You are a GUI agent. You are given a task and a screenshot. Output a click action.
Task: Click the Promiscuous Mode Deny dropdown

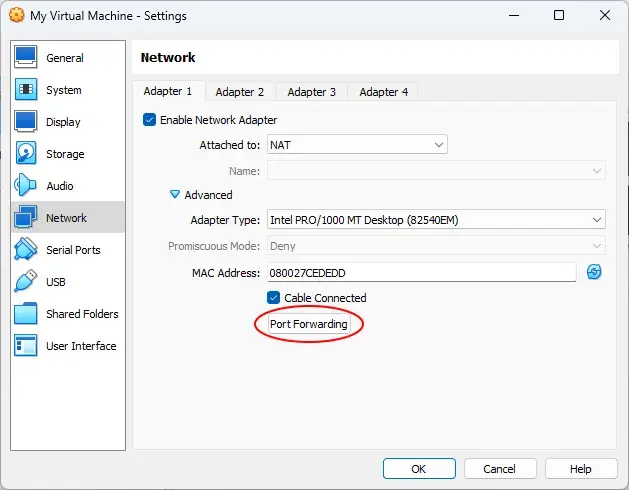(436, 246)
